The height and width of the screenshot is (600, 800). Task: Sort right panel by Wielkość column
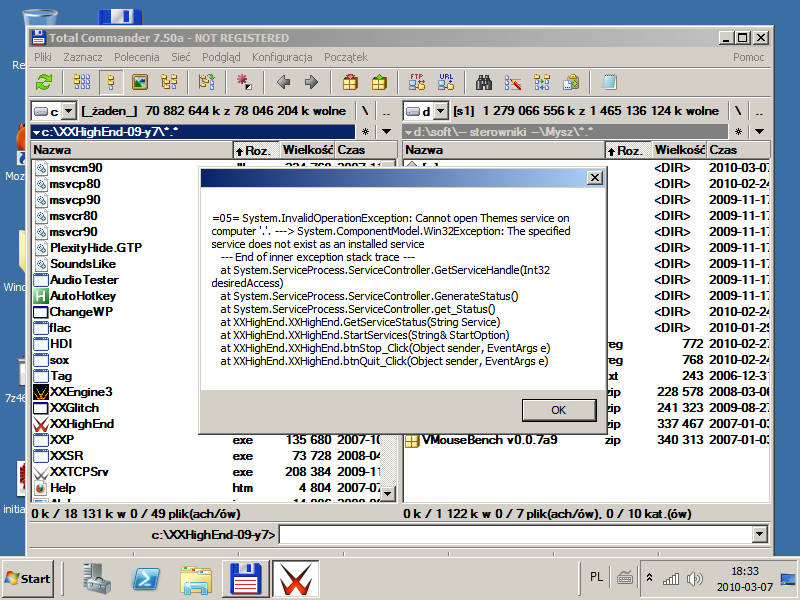pyautogui.click(x=679, y=150)
